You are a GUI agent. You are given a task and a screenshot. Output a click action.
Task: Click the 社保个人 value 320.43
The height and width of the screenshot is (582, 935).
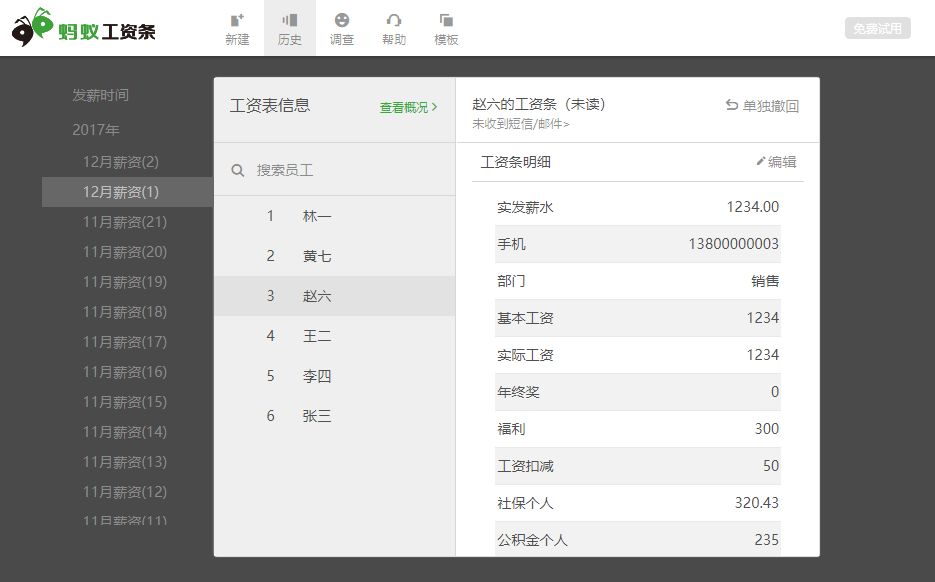(x=757, y=503)
